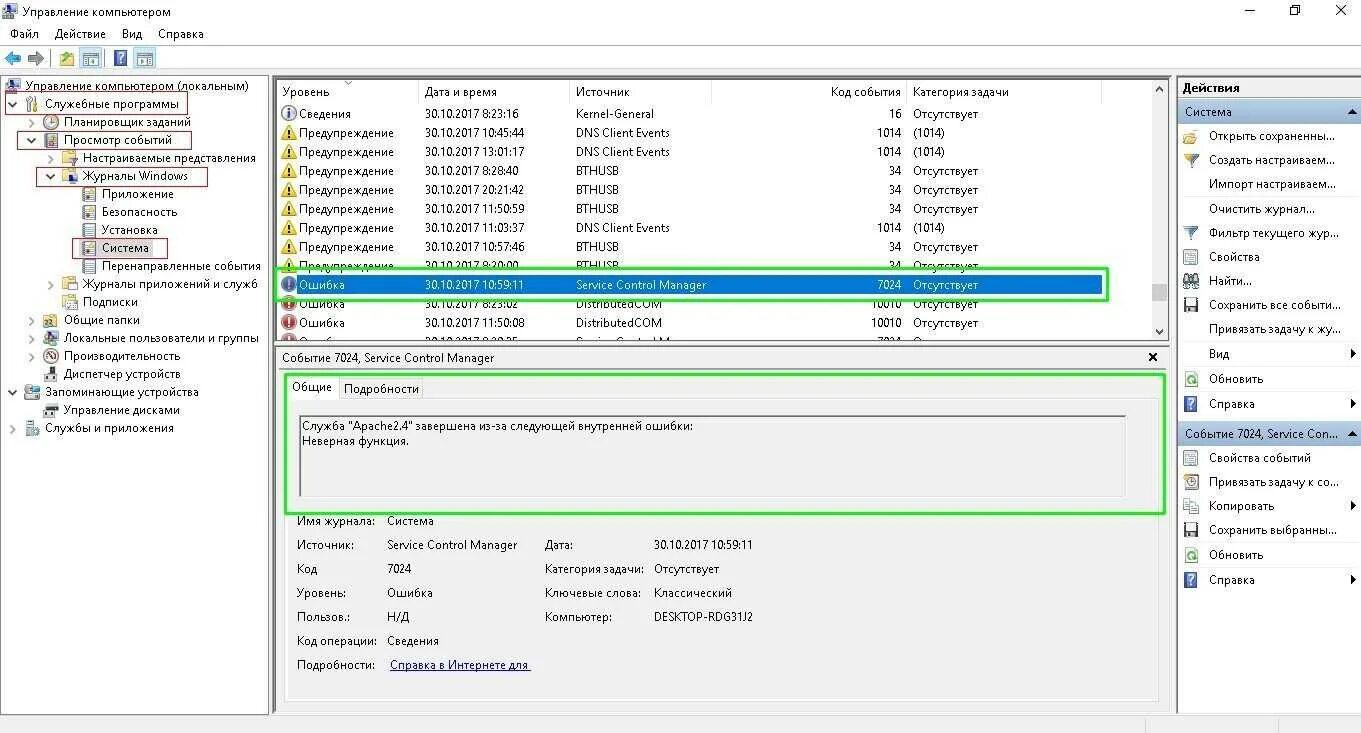This screenshot has width=1361, height=733.
Task: Click the Copy icon in actions pane
Action: pos(1191,506)
